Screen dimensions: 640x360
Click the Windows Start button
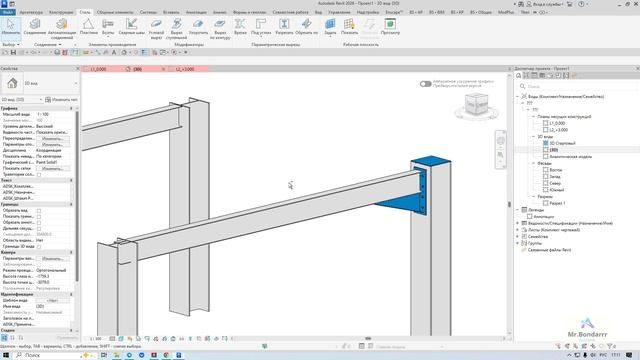click(x=6, y=356)
